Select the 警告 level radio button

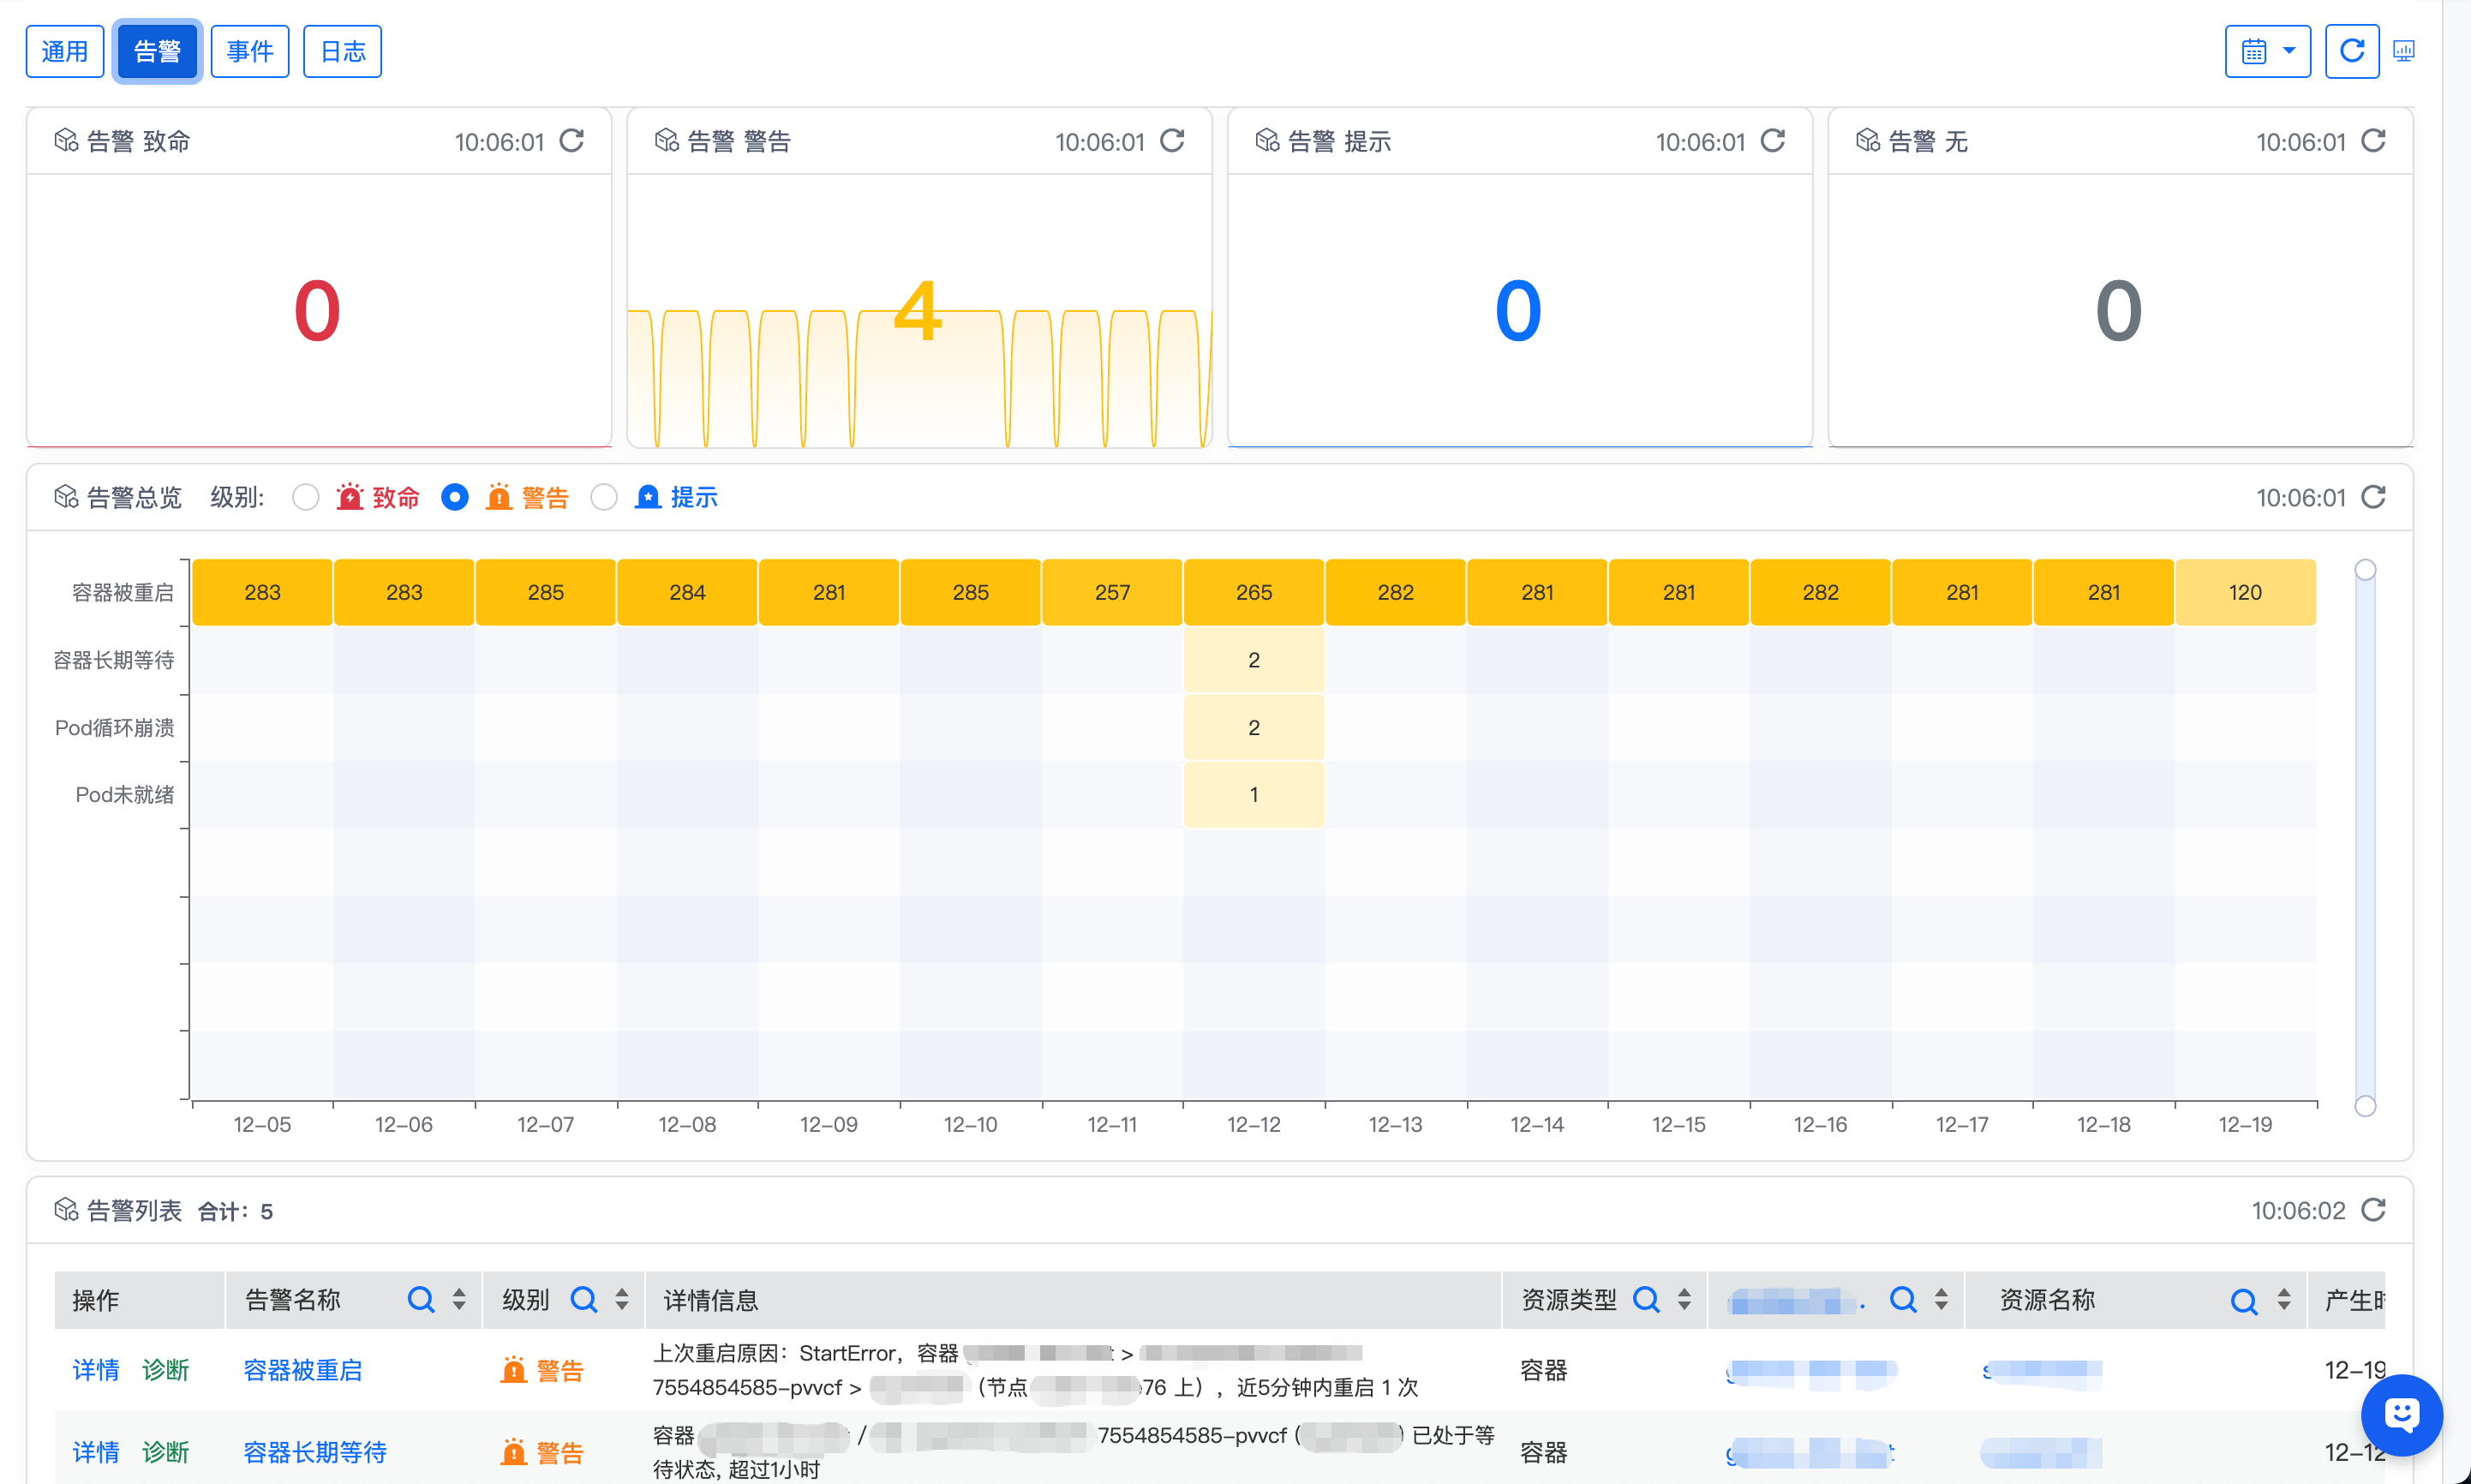(x=455, y=497)
